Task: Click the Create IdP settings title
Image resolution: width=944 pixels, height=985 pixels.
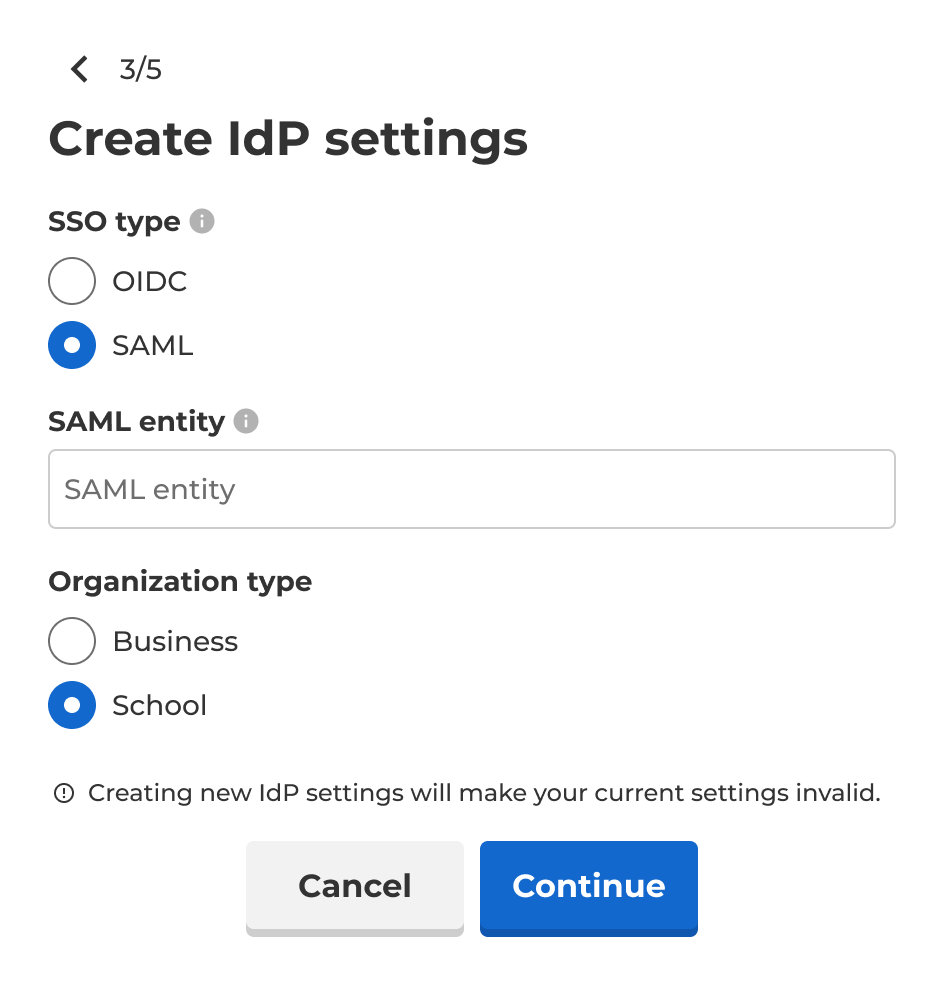Action: click(x=288, y=139)
